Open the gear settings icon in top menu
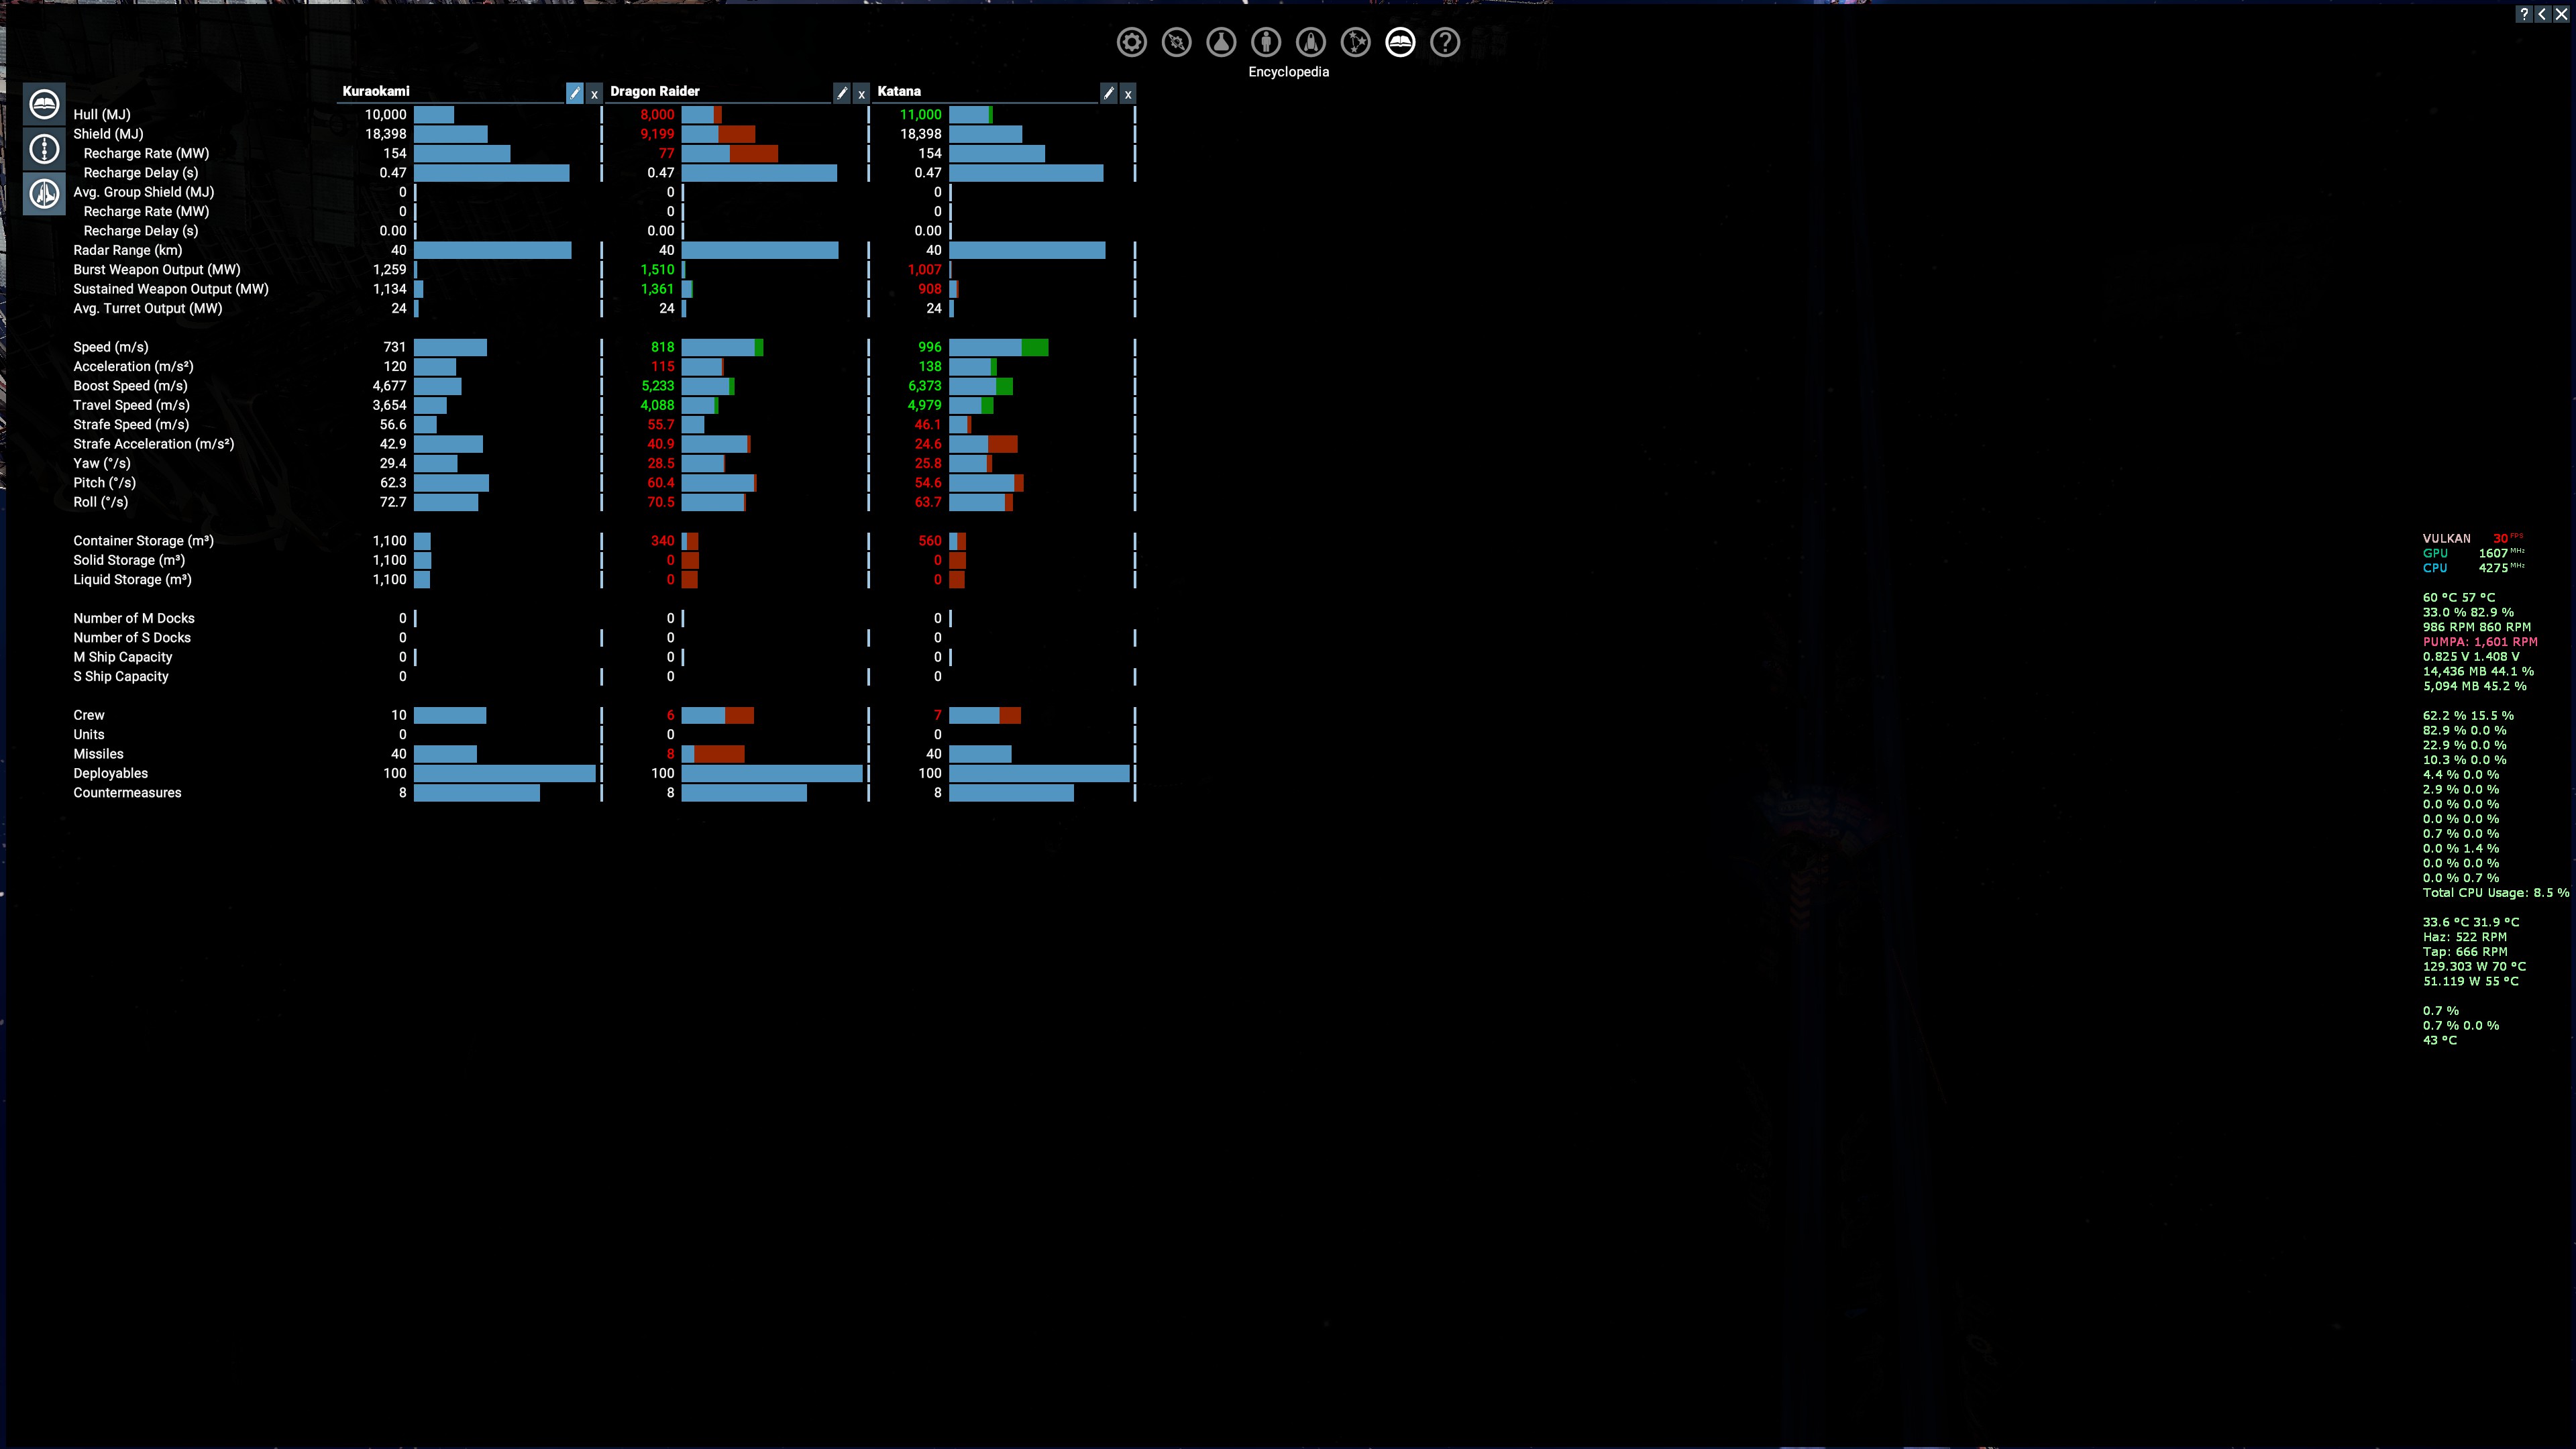The width and height of the screenshot is (2576, 1449). pos(1132,42)
